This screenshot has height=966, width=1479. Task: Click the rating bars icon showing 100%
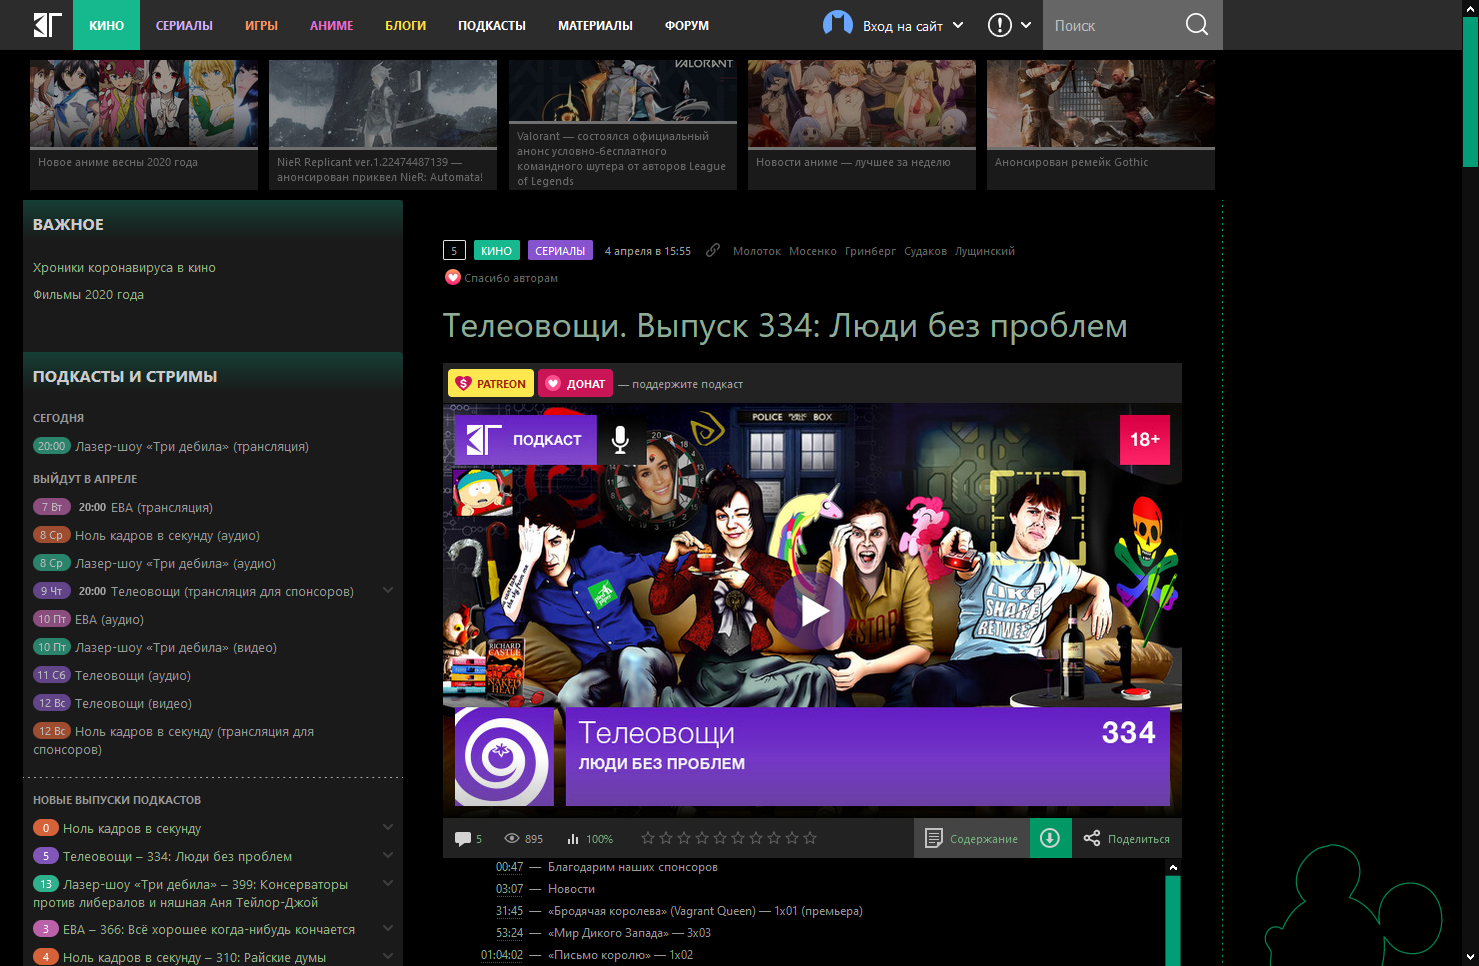pos(573,838)
